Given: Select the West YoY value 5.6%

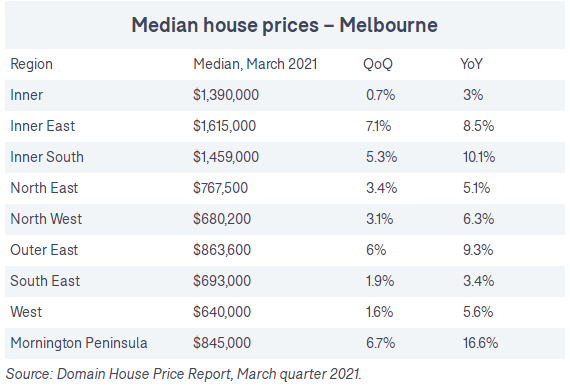Looking at the screenshot, I should [478, 312].
